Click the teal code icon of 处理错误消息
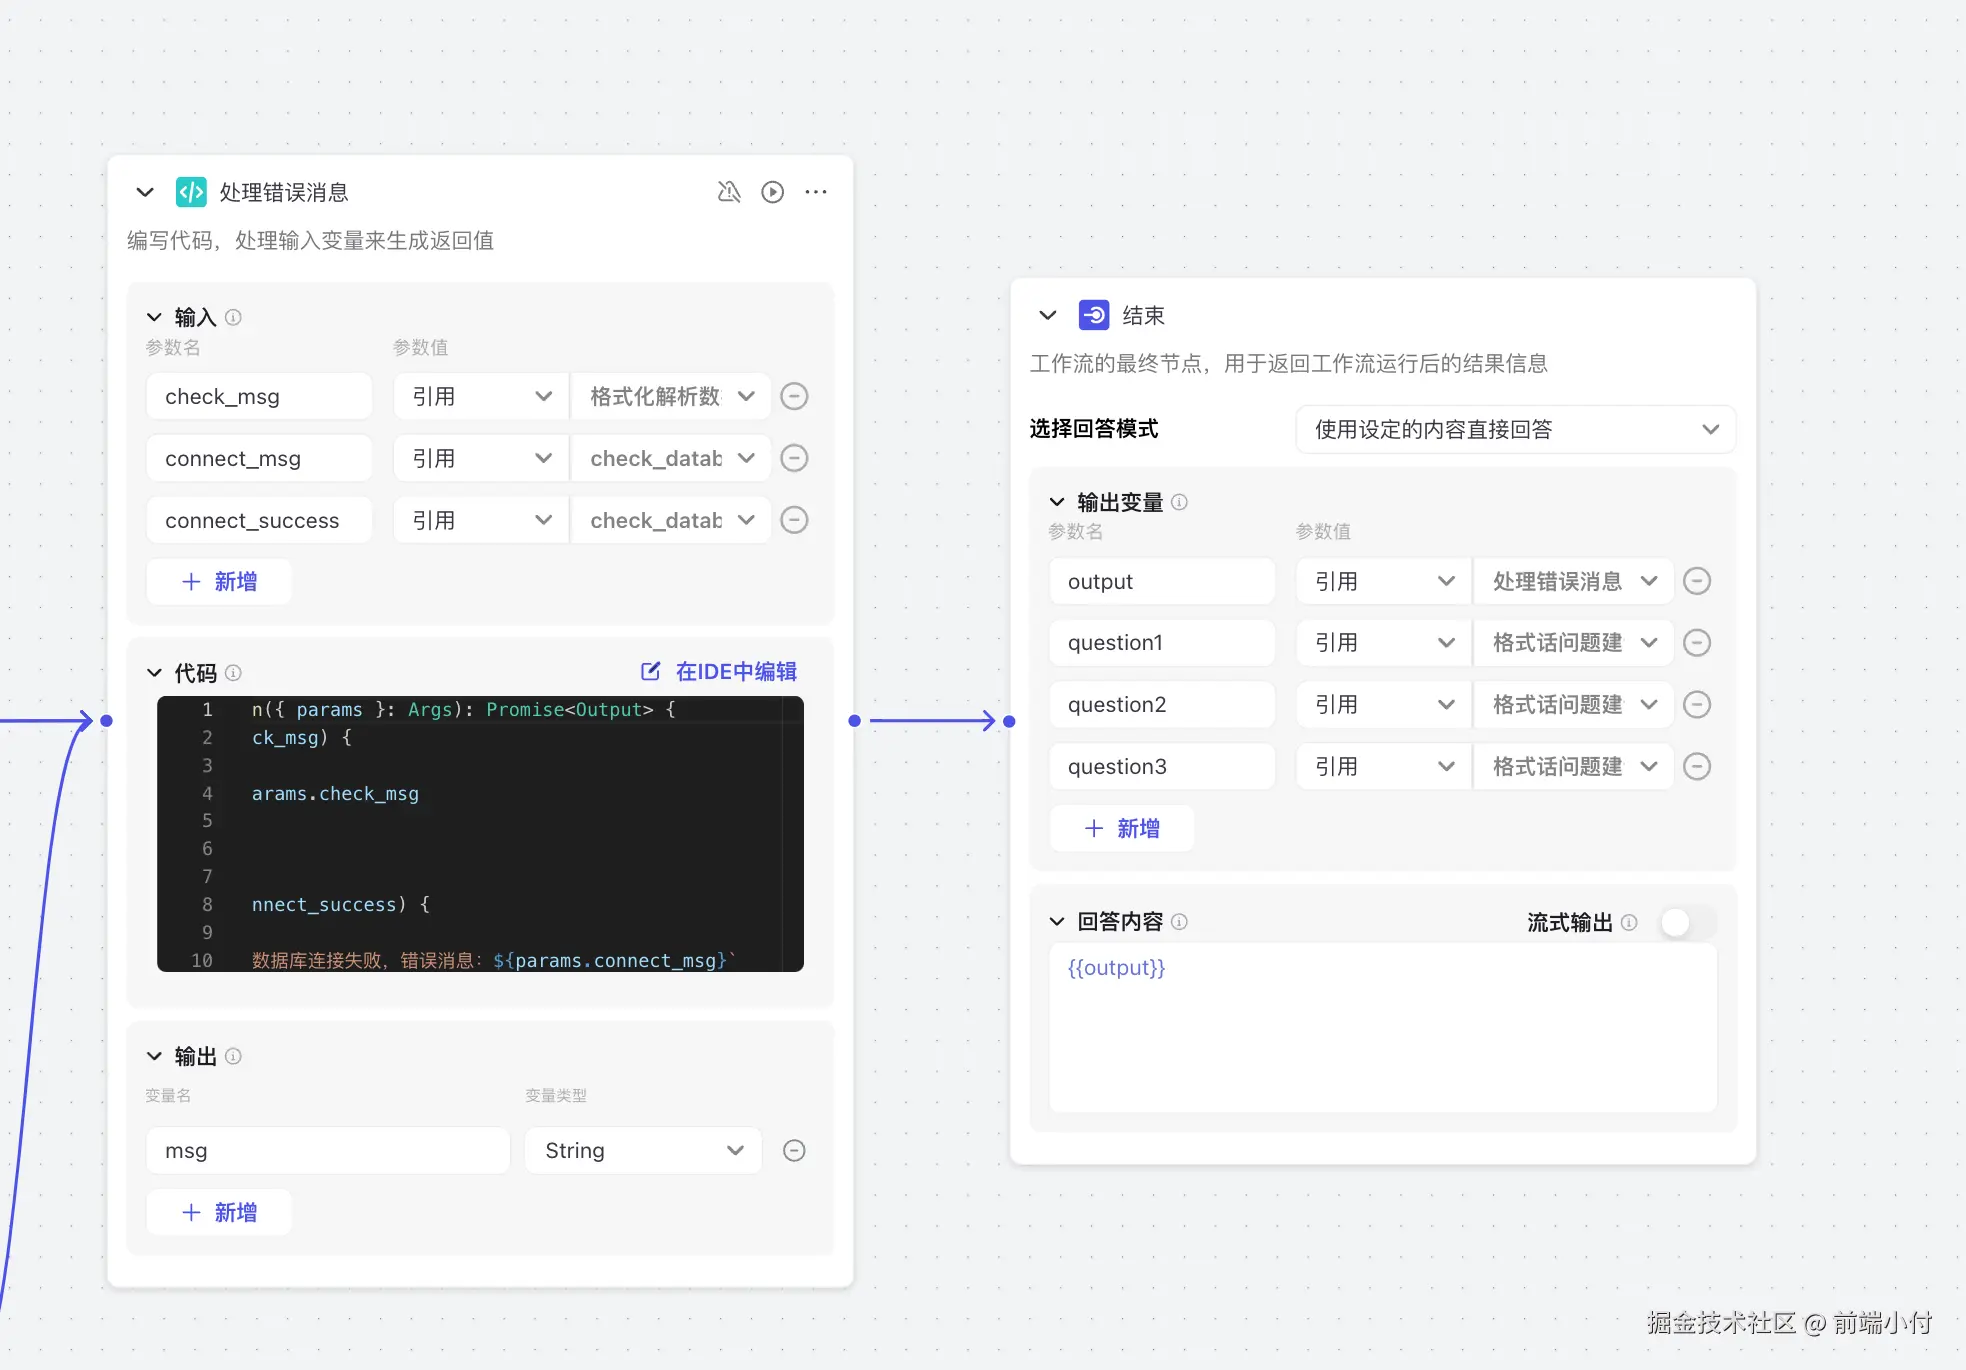The height and width of the screenshot is (1370, 1966). [191, 192]
